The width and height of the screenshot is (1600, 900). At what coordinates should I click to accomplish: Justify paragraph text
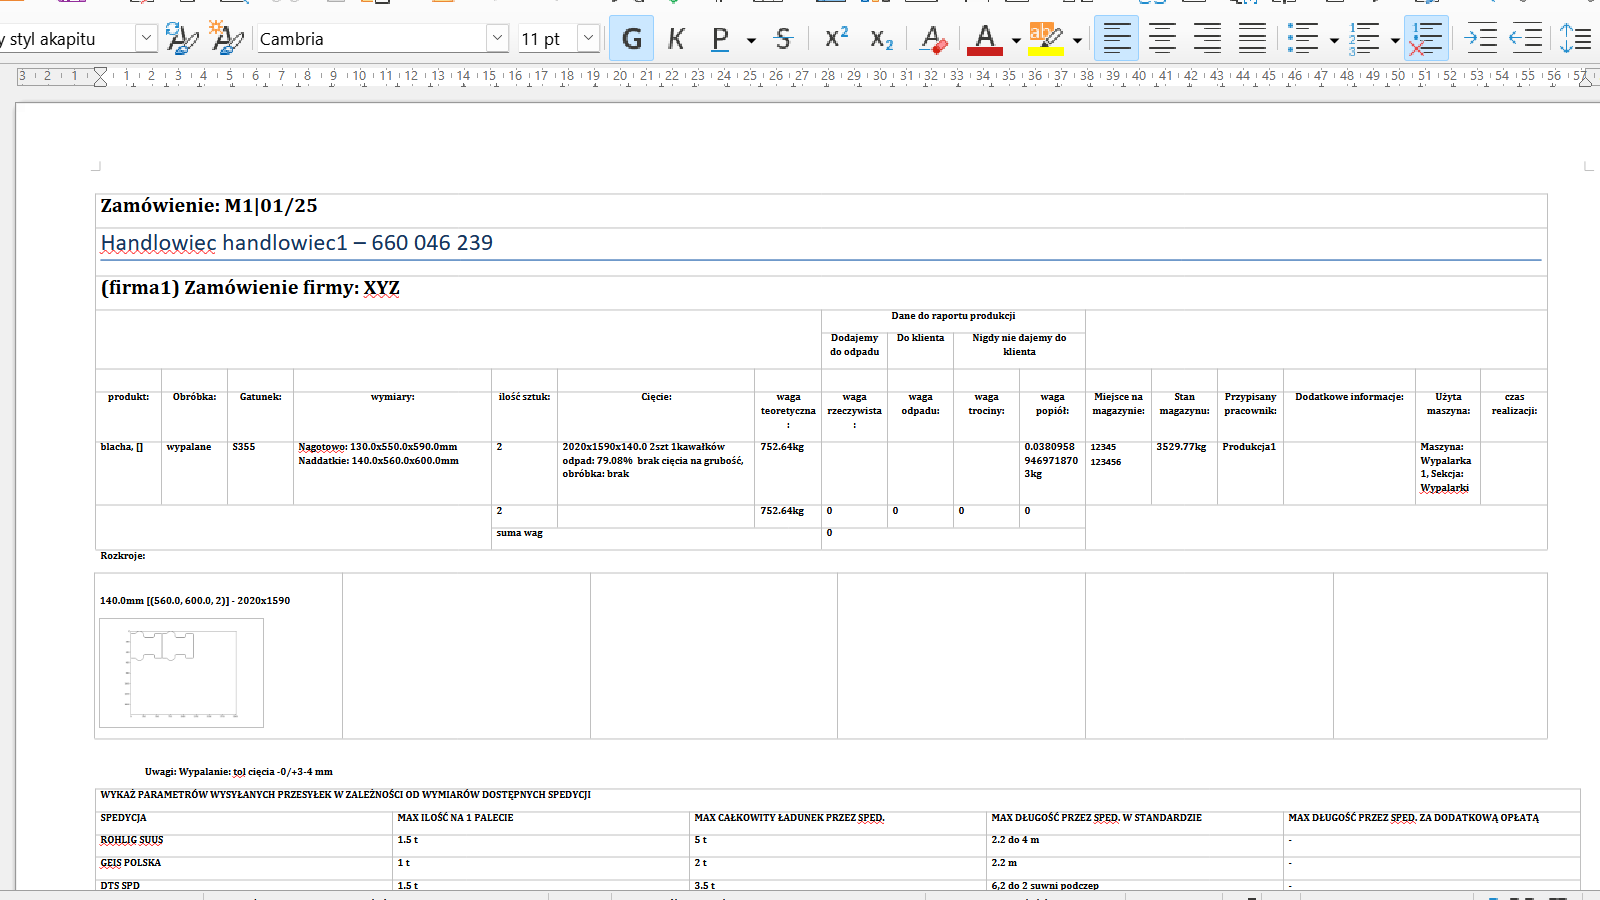pos(1252,39)
